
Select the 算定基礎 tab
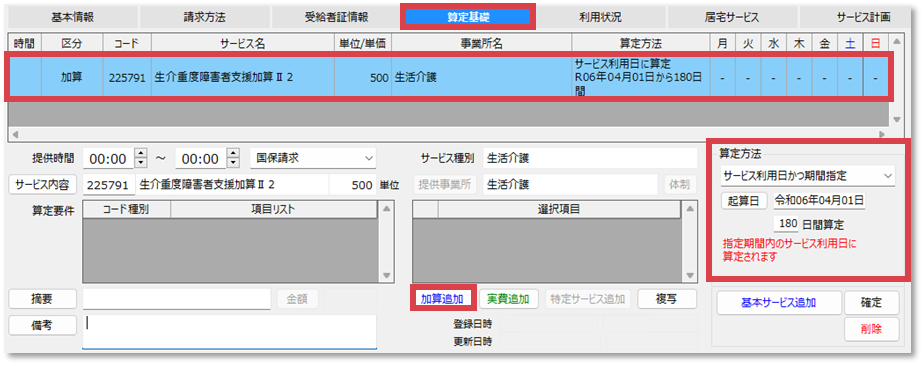pyautogui.click(x=468, y=17)
